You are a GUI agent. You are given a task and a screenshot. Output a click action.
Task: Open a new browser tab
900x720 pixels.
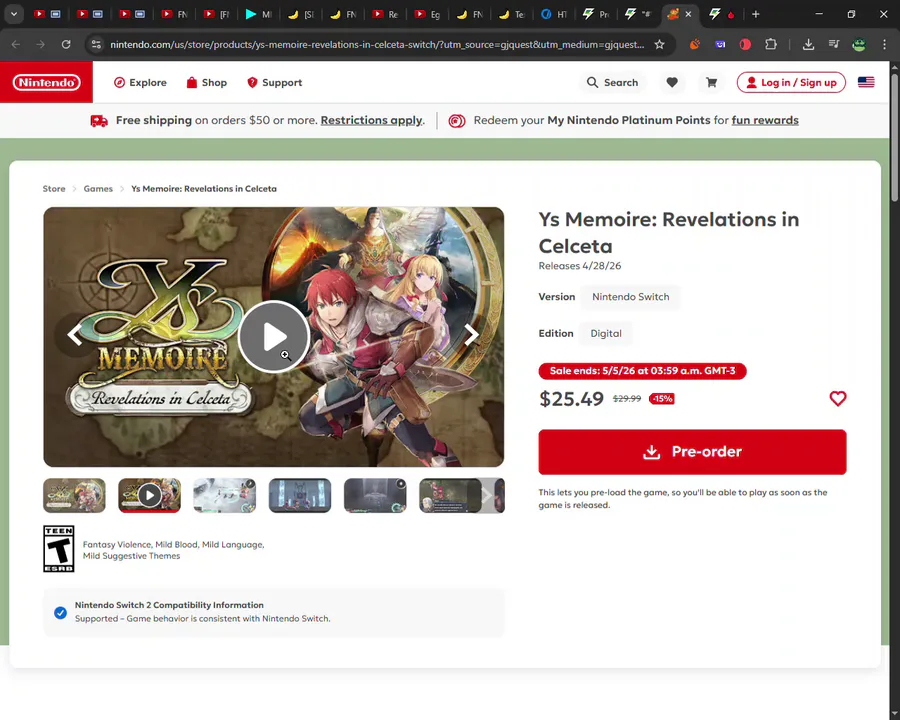tap(755, 14)
